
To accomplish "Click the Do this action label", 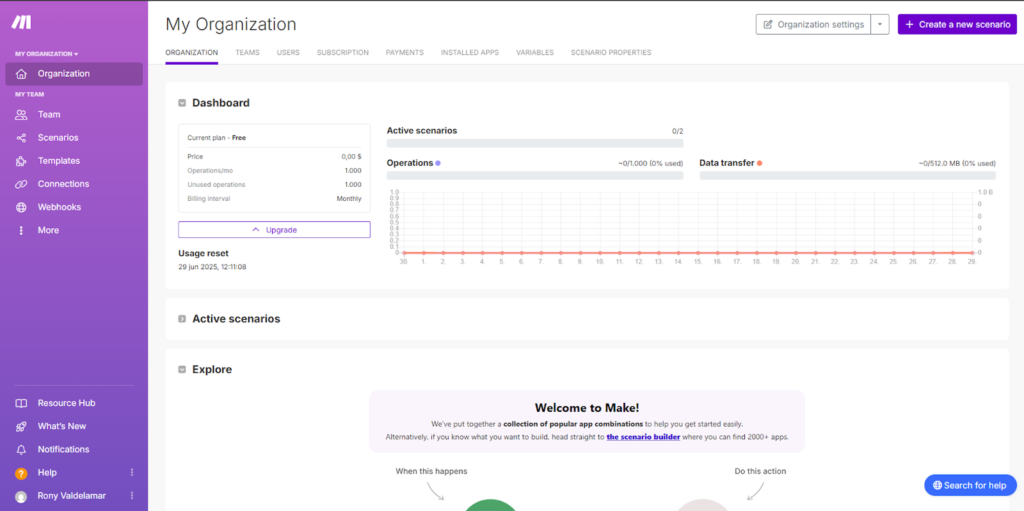I will pyautogui.click(x=760, y=470).
